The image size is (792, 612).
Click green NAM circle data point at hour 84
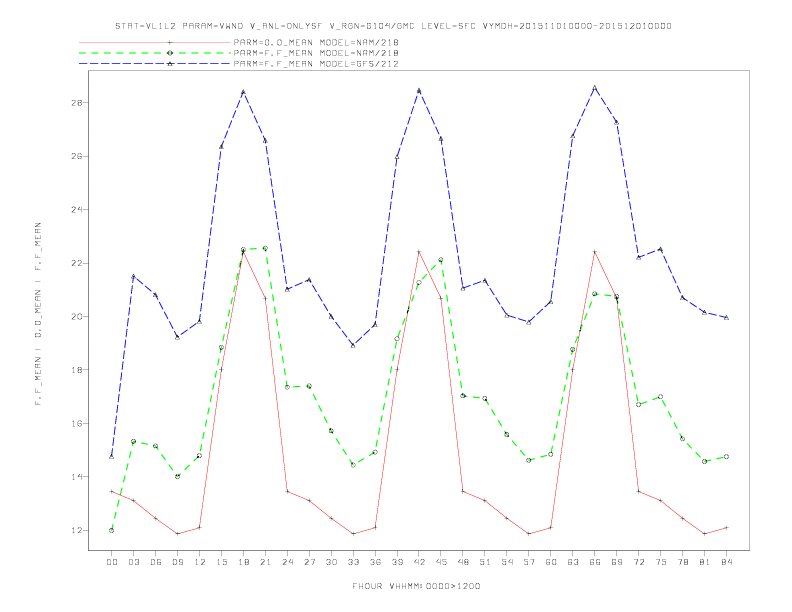[x=726, y=456]
